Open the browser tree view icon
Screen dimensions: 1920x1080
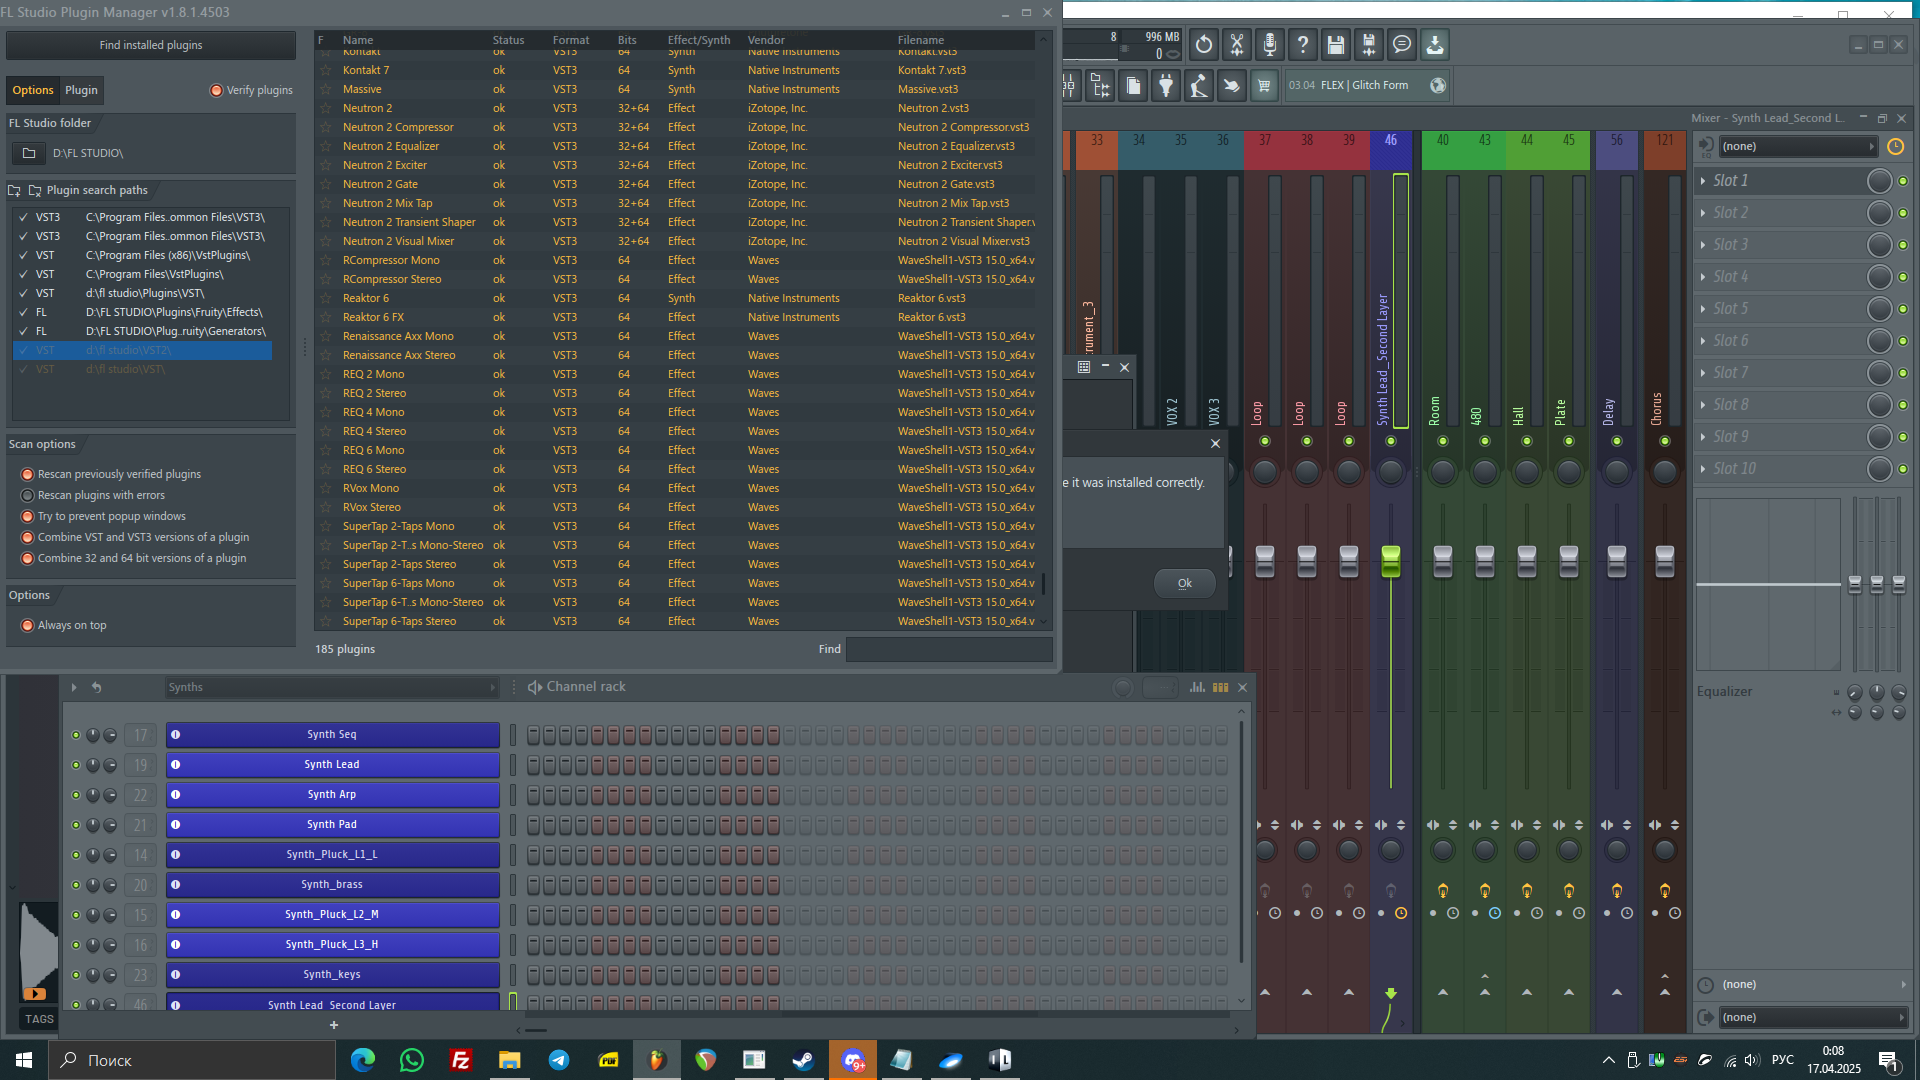point(1100,86)
